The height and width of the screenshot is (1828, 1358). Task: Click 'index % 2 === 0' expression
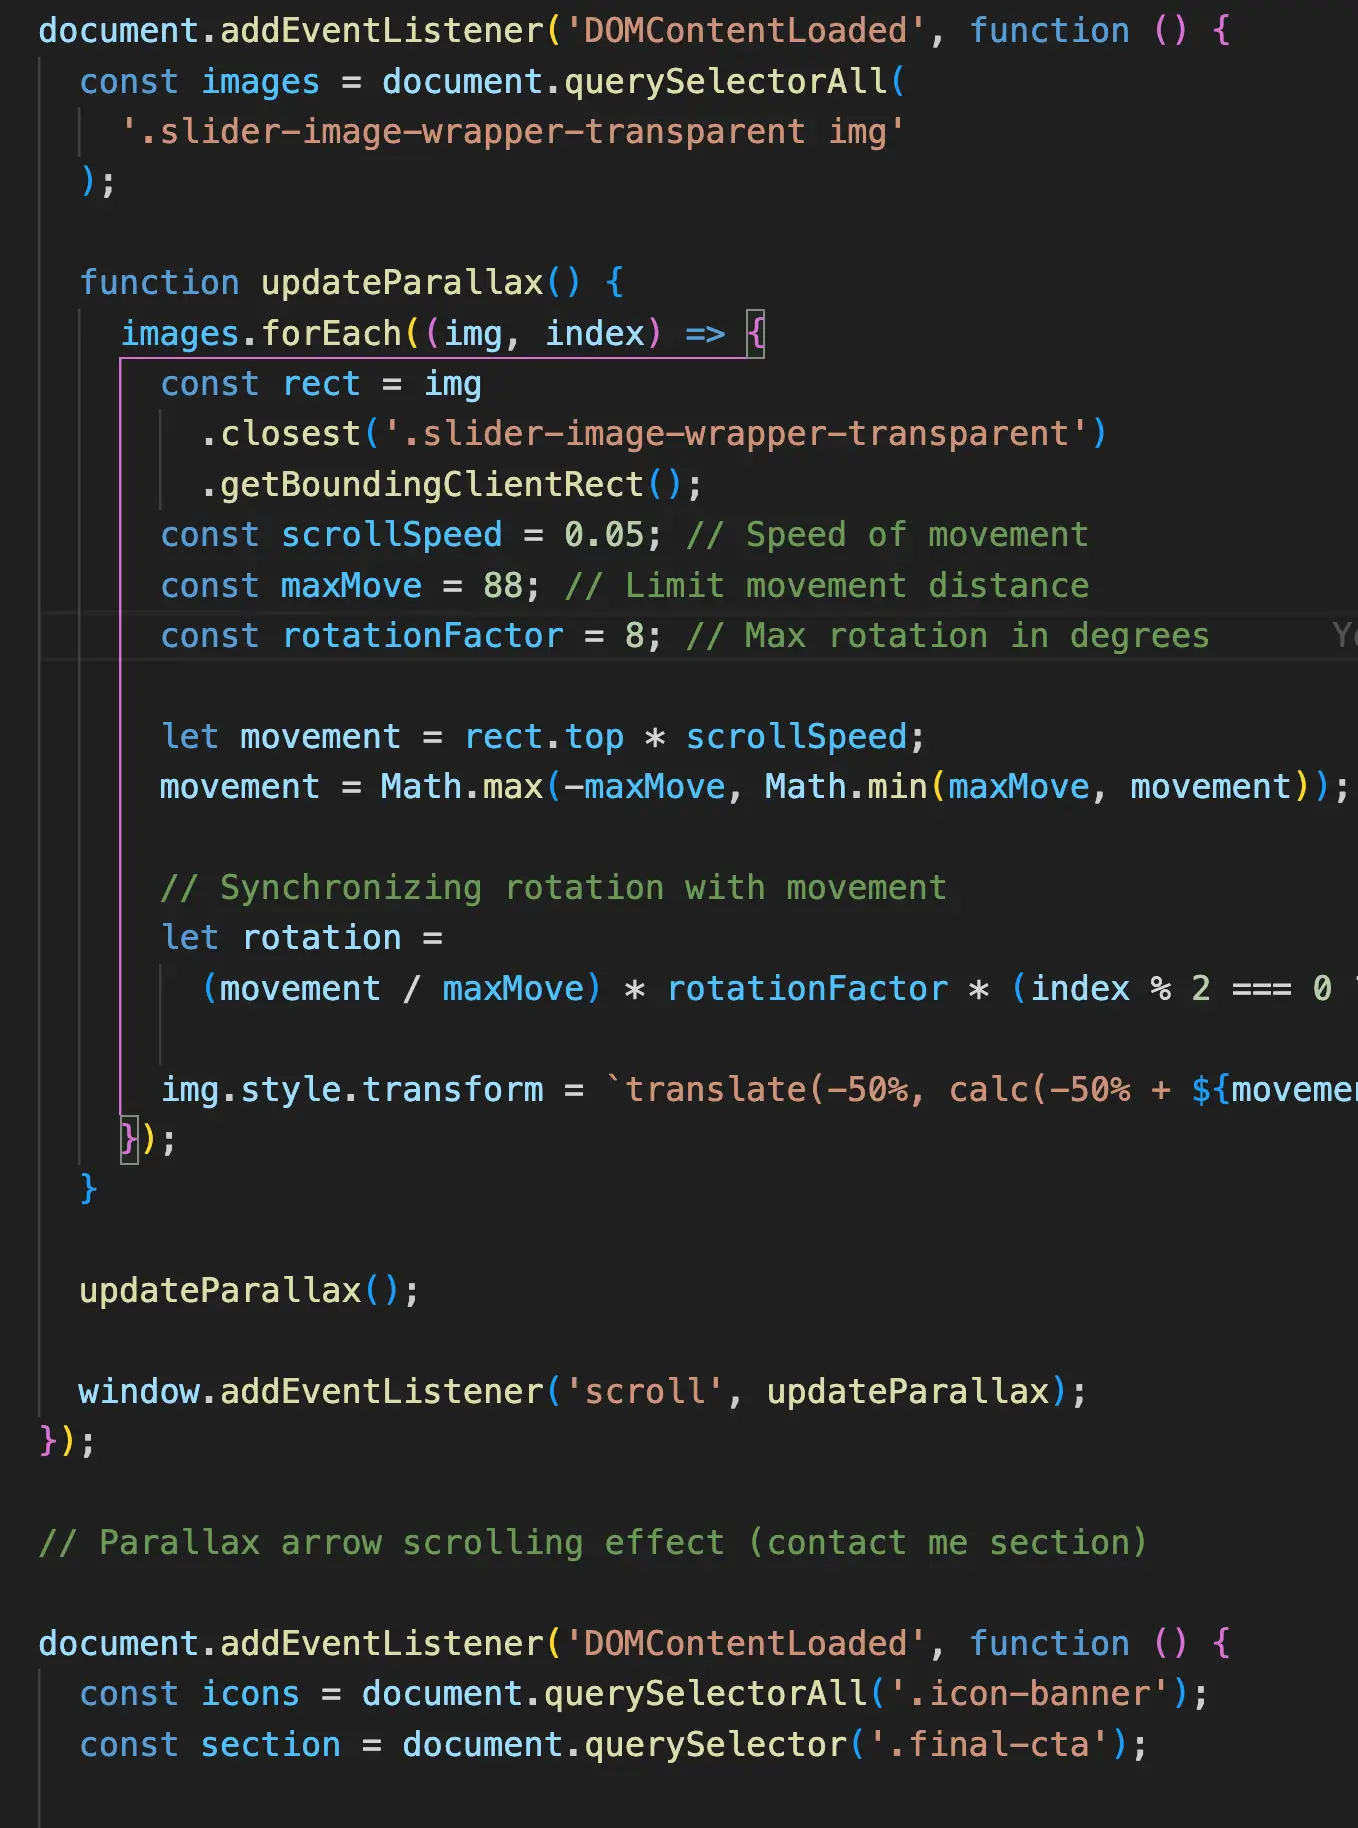pos(1181,989)
